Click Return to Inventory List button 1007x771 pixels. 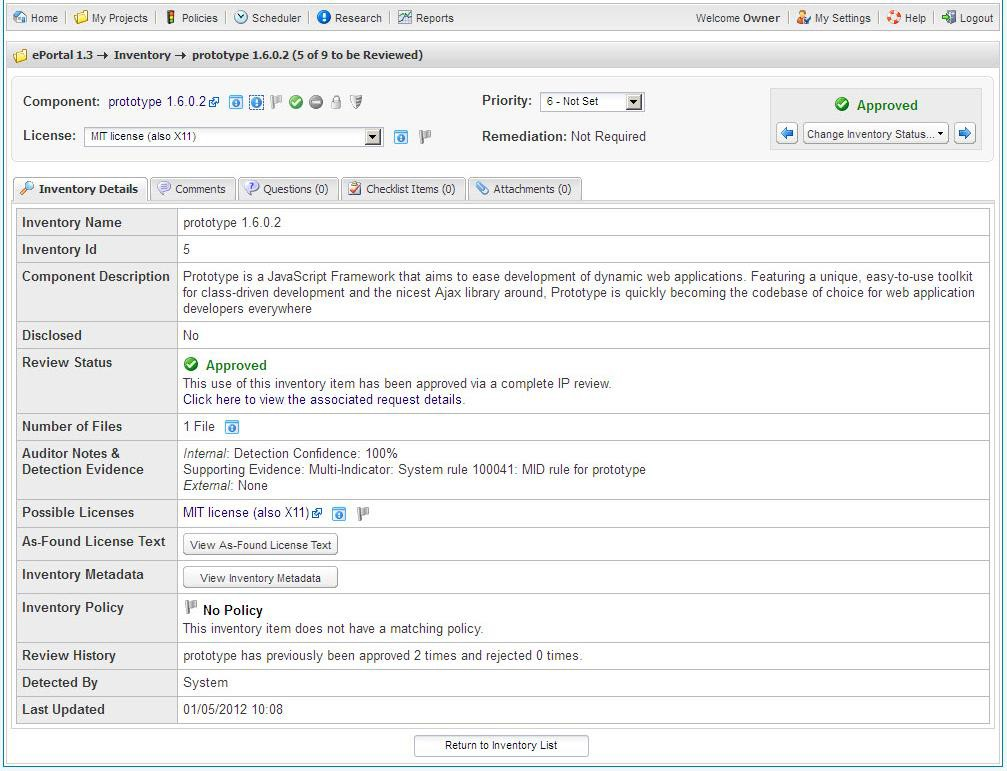(x=501, y=745)
